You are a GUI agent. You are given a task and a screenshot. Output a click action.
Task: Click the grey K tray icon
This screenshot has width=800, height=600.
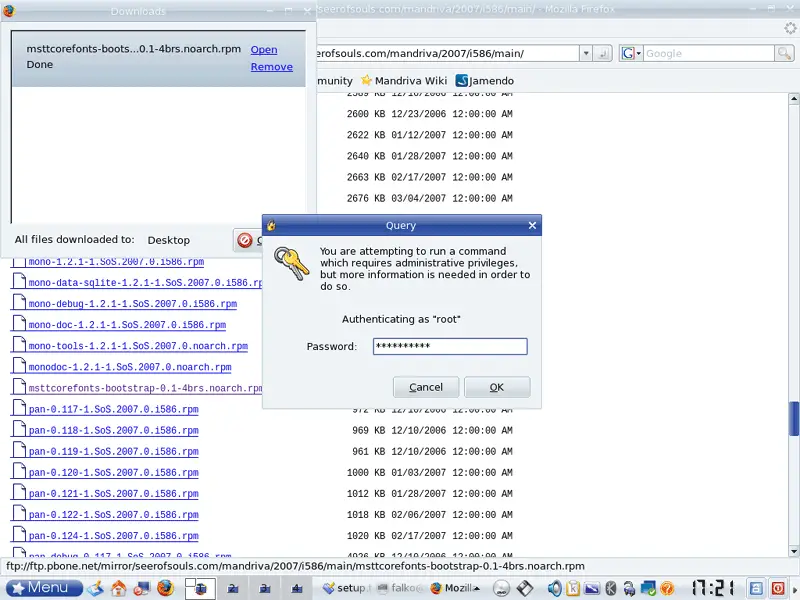coord(610,588)
